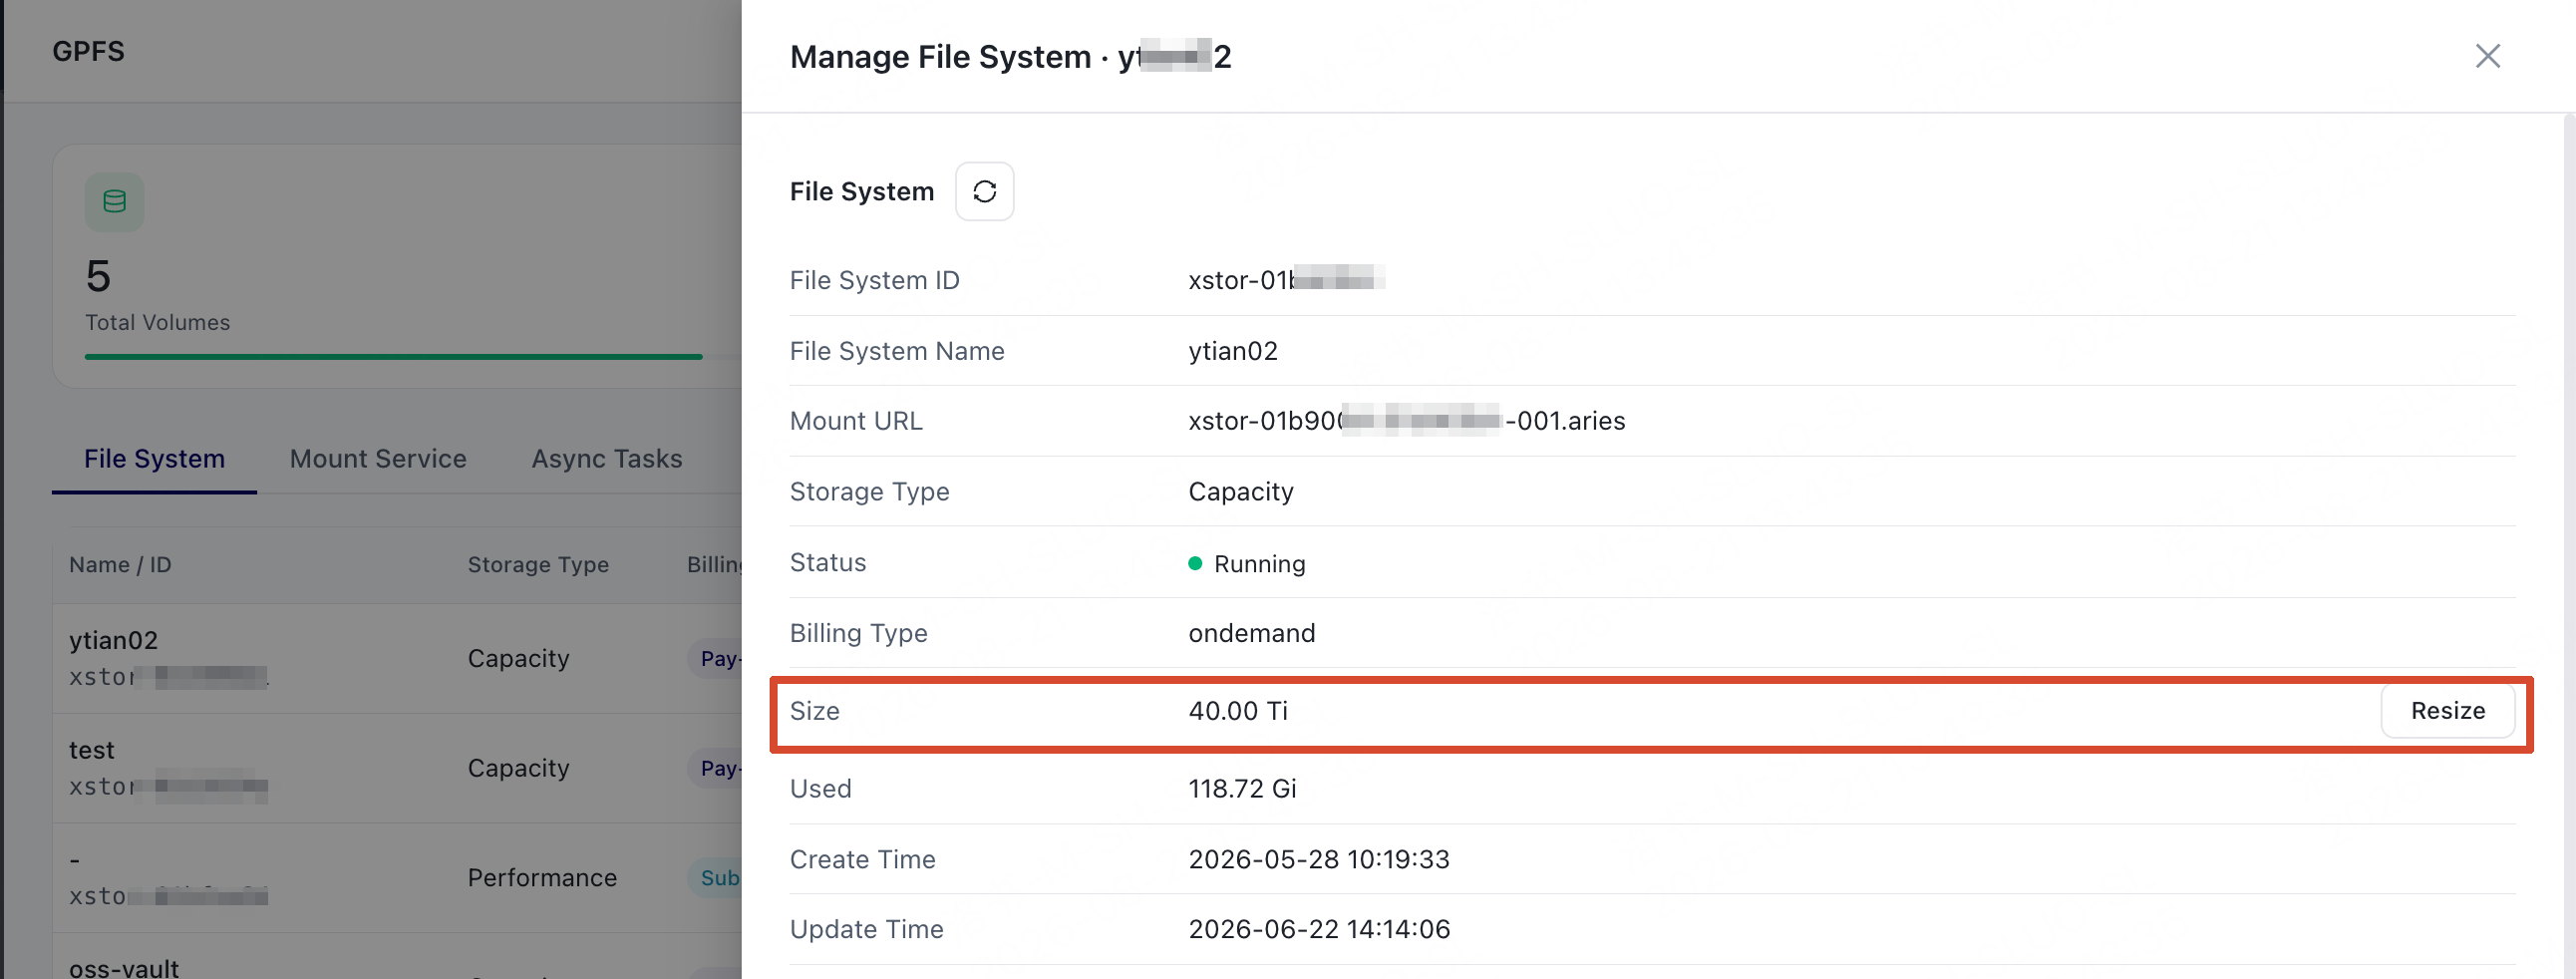Click the total volumes count 5

tap(98, 276)
